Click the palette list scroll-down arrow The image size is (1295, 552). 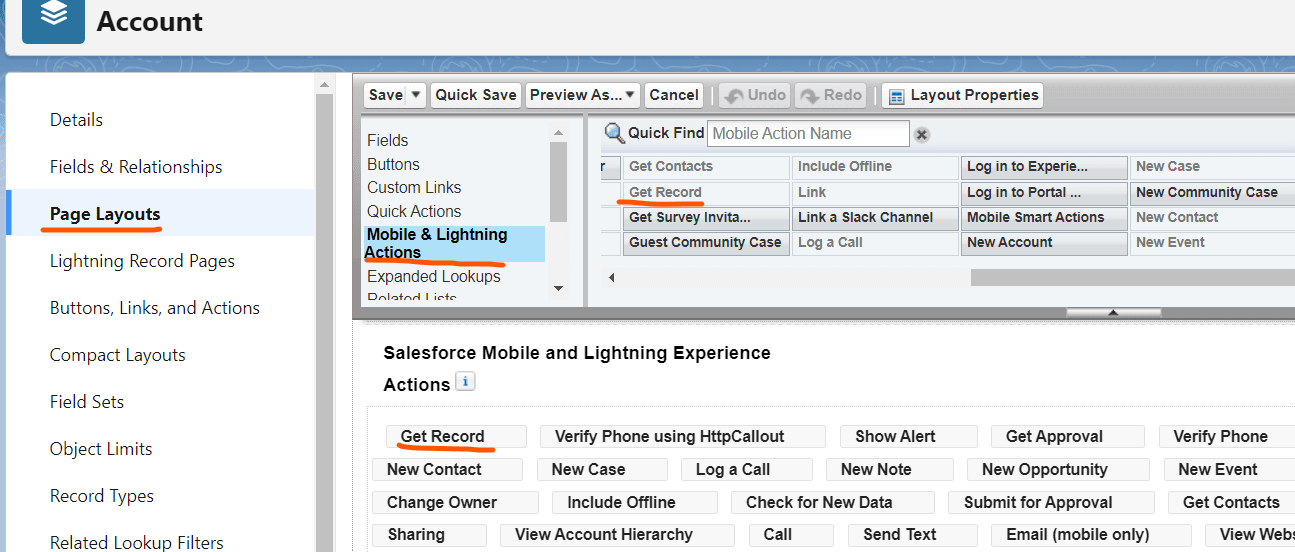pos(558,288)
